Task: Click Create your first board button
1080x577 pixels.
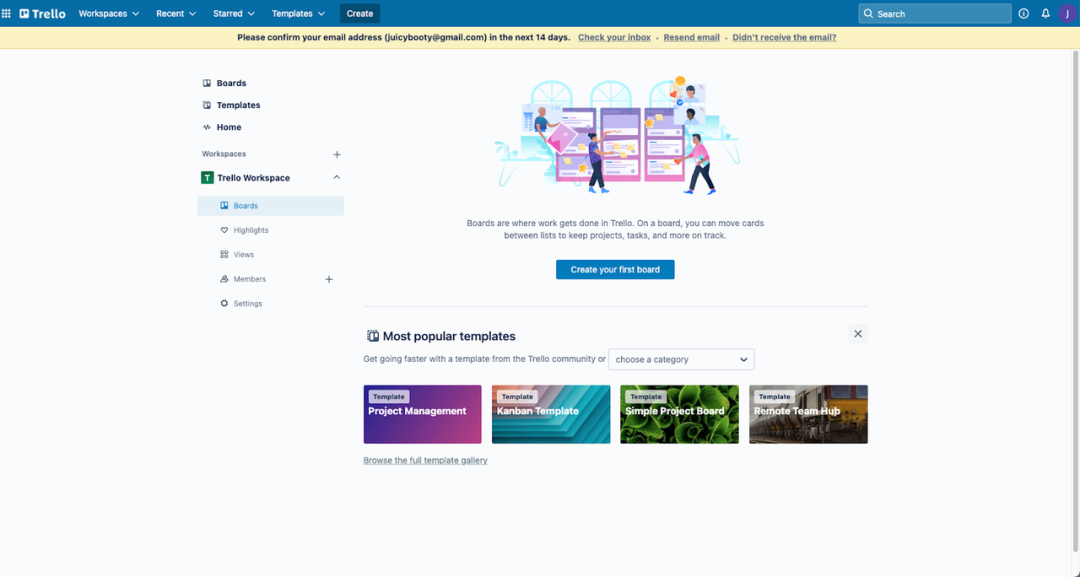Action: 615,270
